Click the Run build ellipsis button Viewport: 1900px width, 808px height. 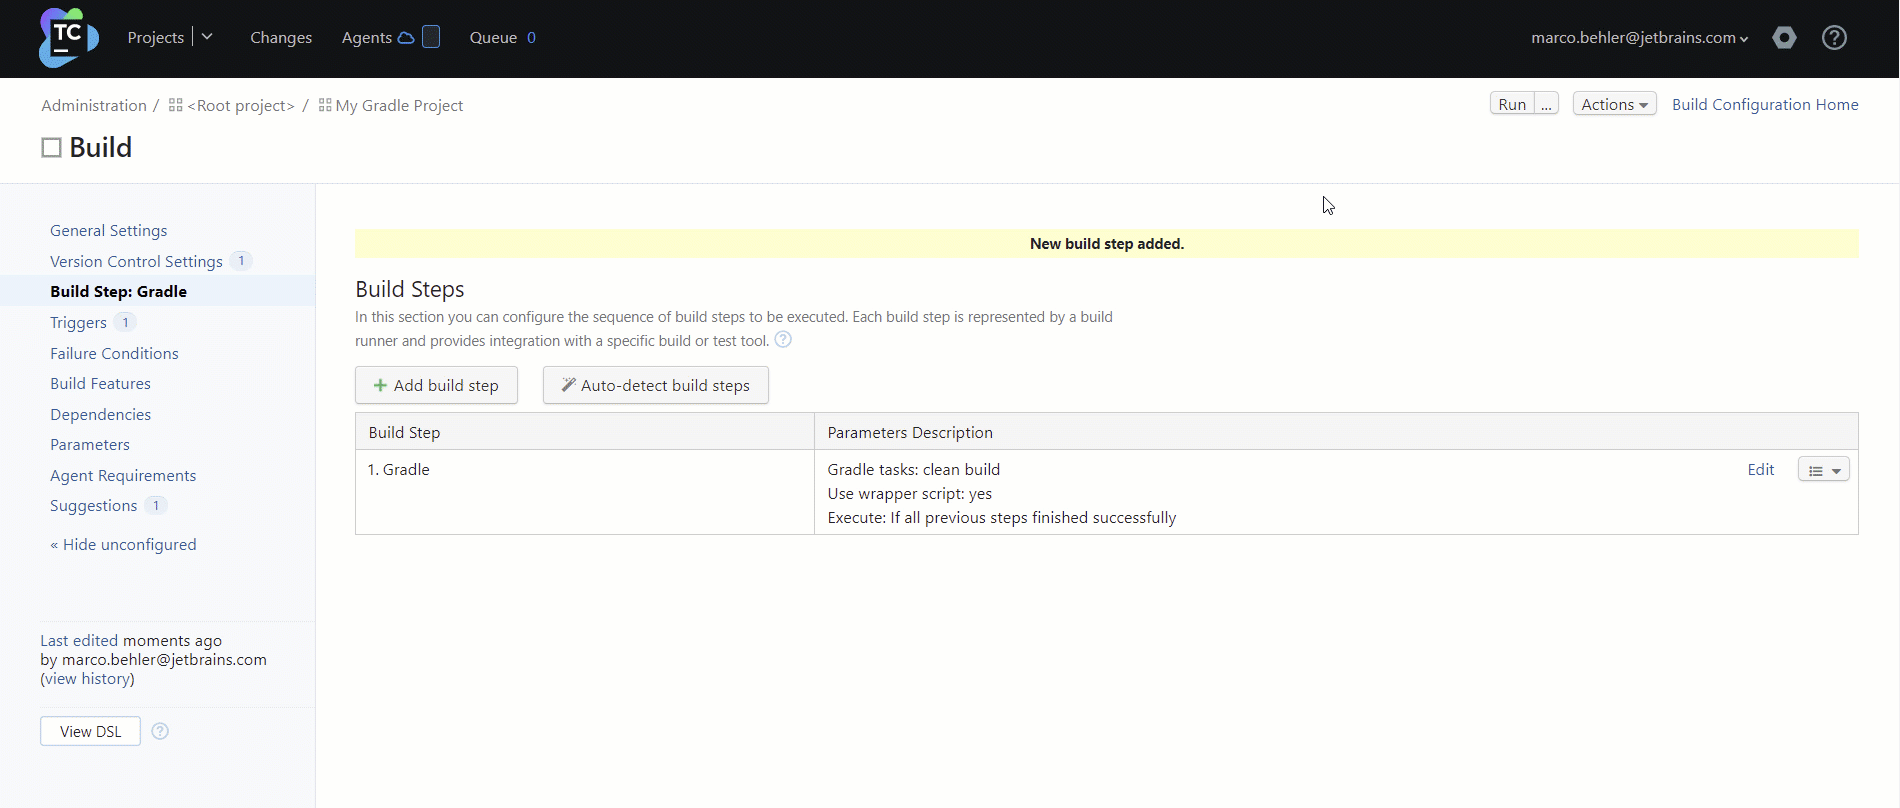pos(1546,104)
